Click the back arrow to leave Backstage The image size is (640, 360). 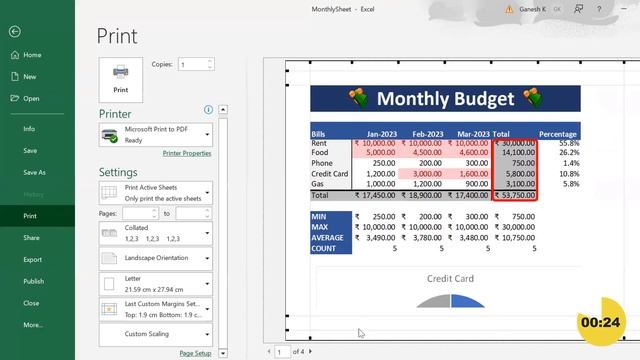(15, 31)
